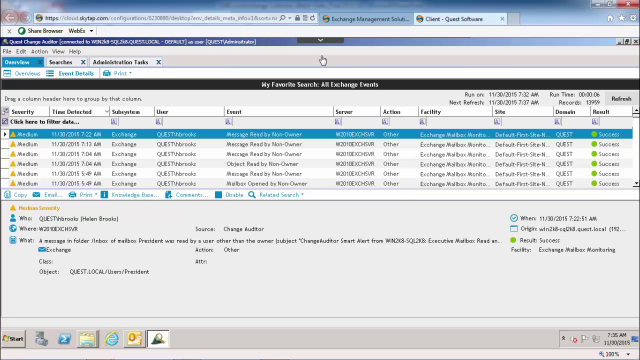Viewport: 640px width, 360px height.
Task: Sort by Time Detected column
Action: [x=79, y=112]
